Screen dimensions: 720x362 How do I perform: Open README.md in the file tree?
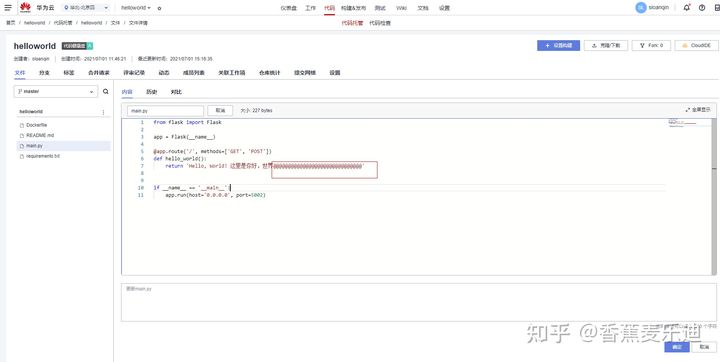click(40, 136)
